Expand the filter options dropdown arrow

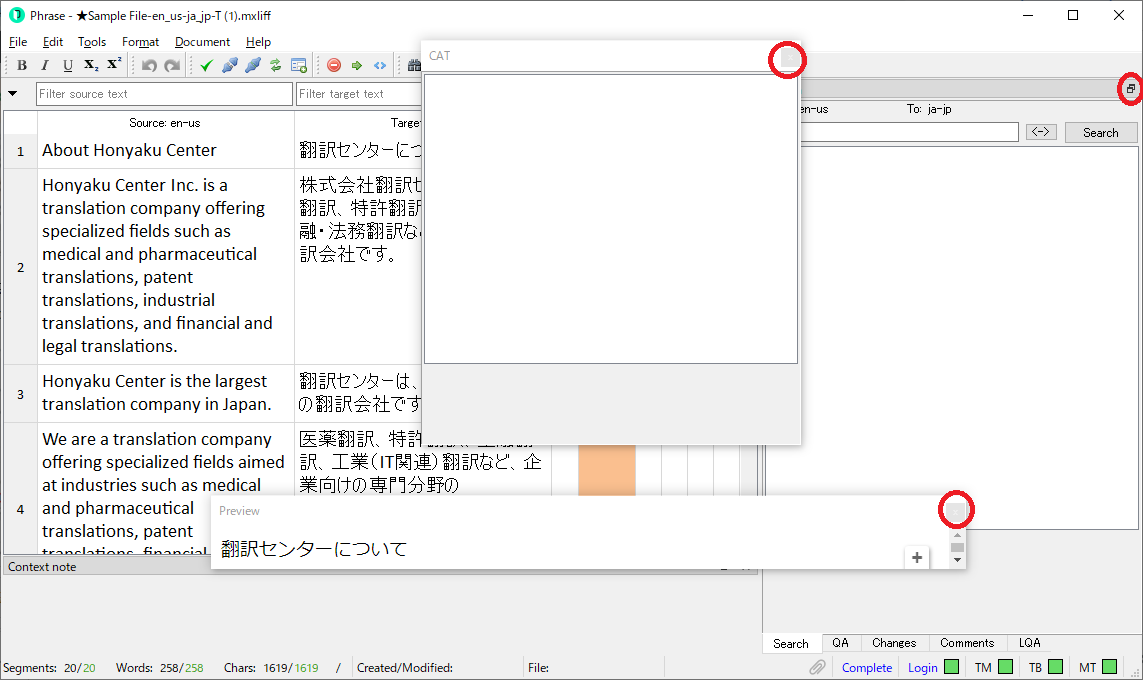[x=13, y=94]
